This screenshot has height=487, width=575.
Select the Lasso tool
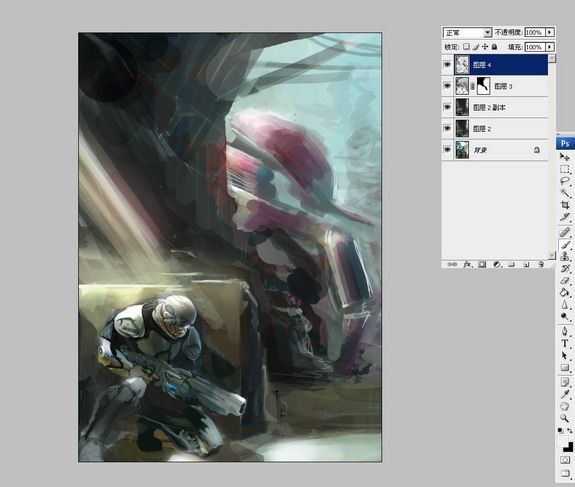click(565, 181)
